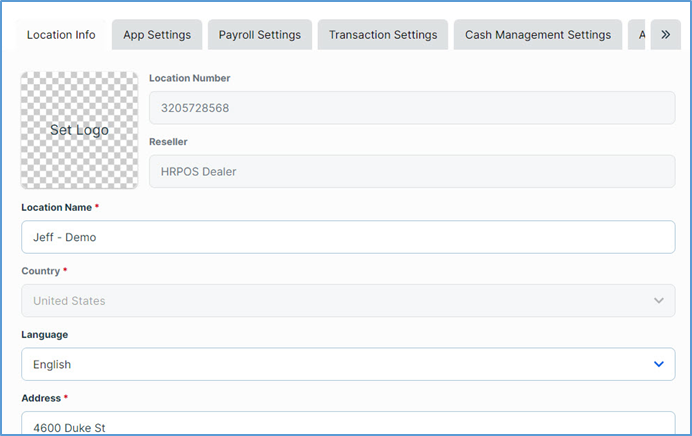This screenshot has height=436, width=692.
Task: Click the Set Logo image placeholder
Action: click(x=79, y=130)
